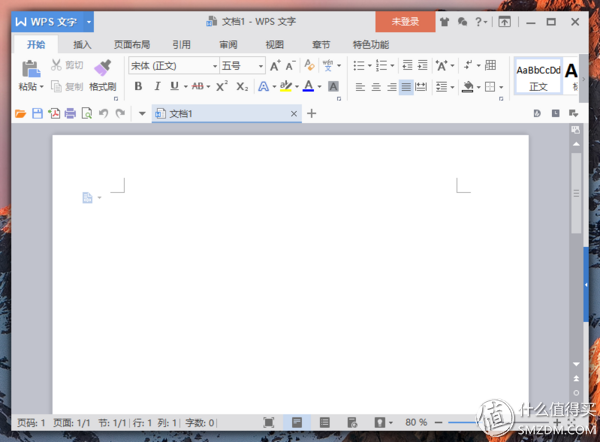The height and width of the screenshot is (442, 600).
Task: Click the Print icon
Action: 70,114
